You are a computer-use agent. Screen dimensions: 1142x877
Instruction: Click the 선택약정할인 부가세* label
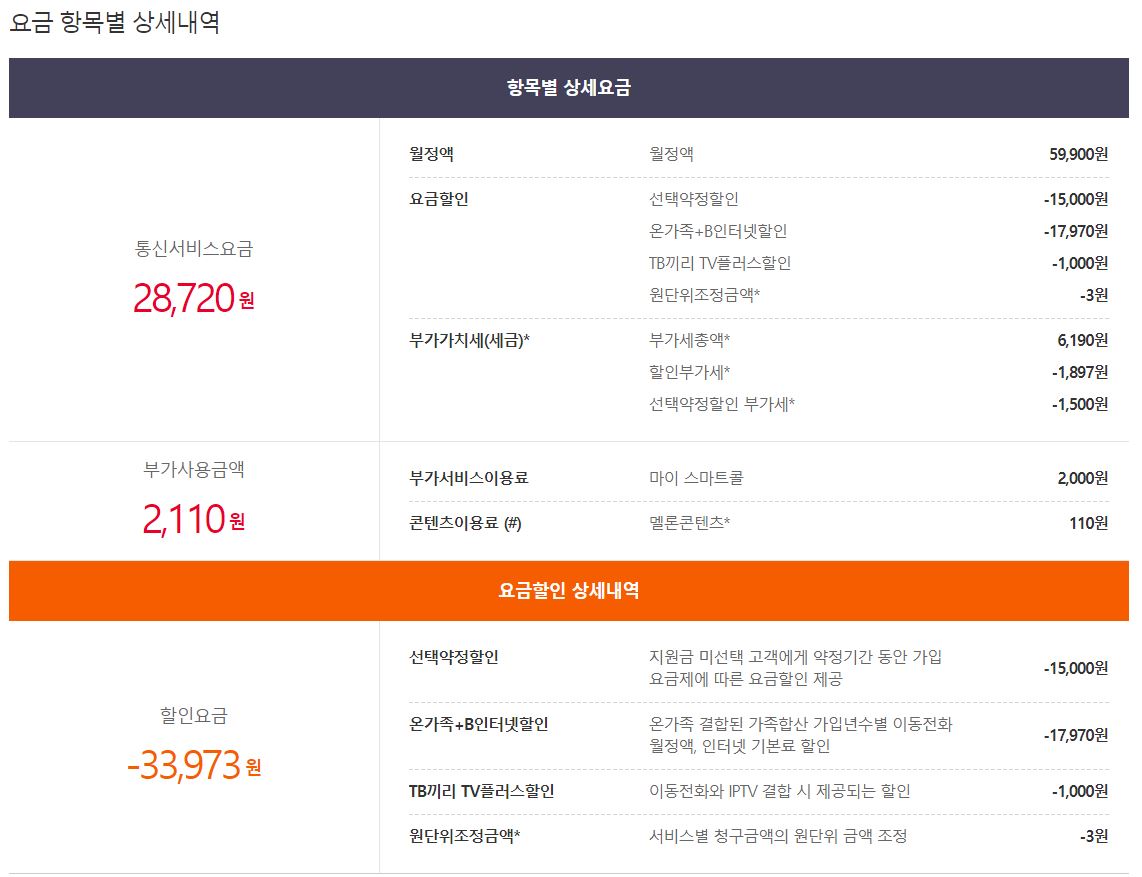[722, 404]
